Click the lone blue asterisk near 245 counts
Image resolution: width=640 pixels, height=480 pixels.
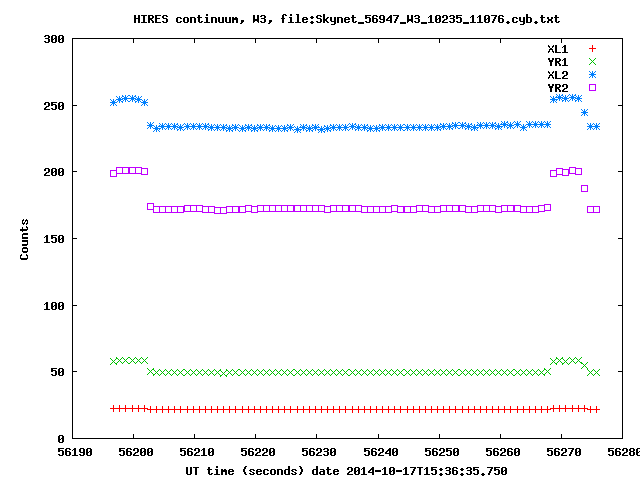click(585, 112)
